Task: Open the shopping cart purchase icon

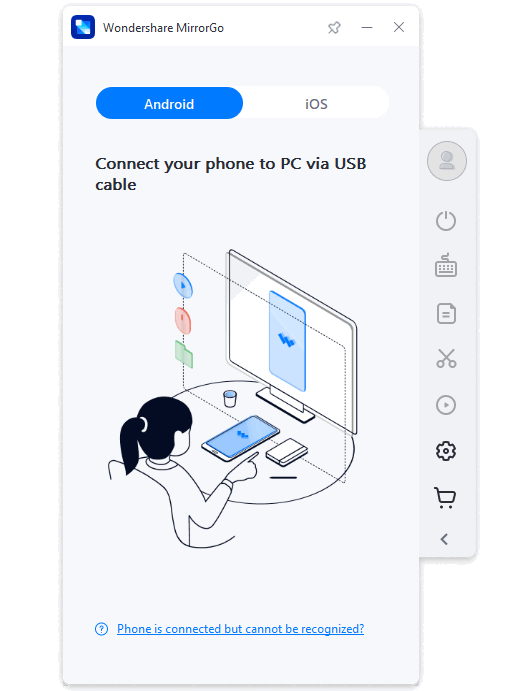Action: (445, 498)
